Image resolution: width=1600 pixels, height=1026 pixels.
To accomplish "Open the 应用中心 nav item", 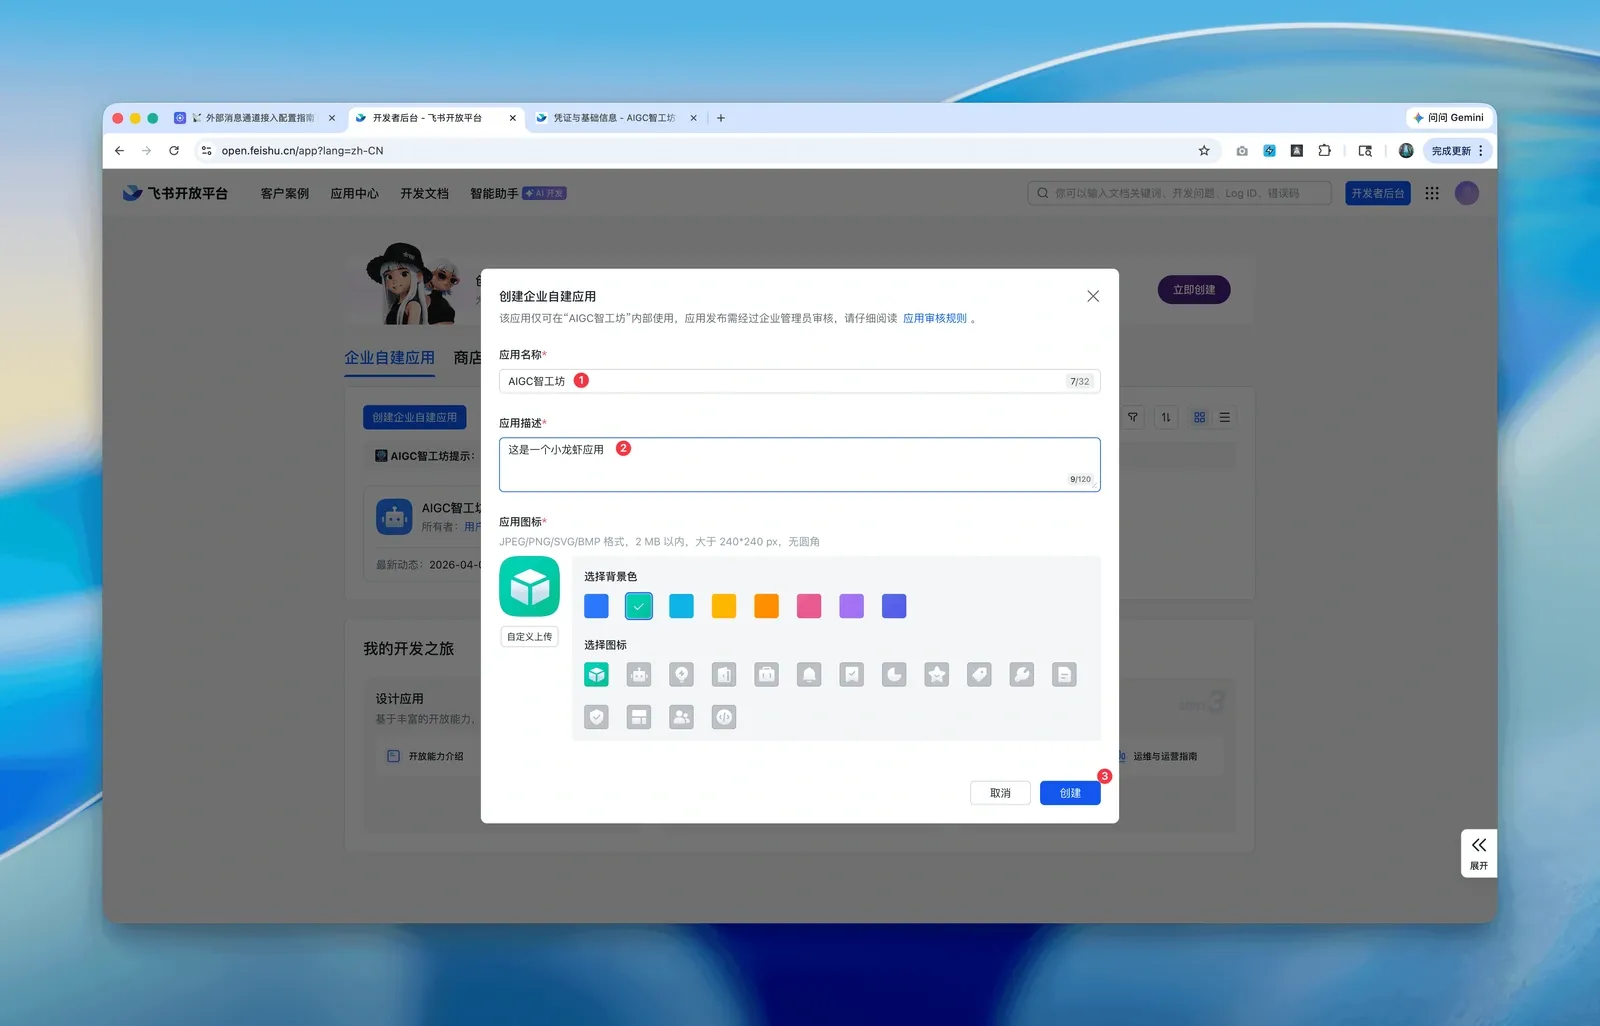I will (x=355, y=194).
